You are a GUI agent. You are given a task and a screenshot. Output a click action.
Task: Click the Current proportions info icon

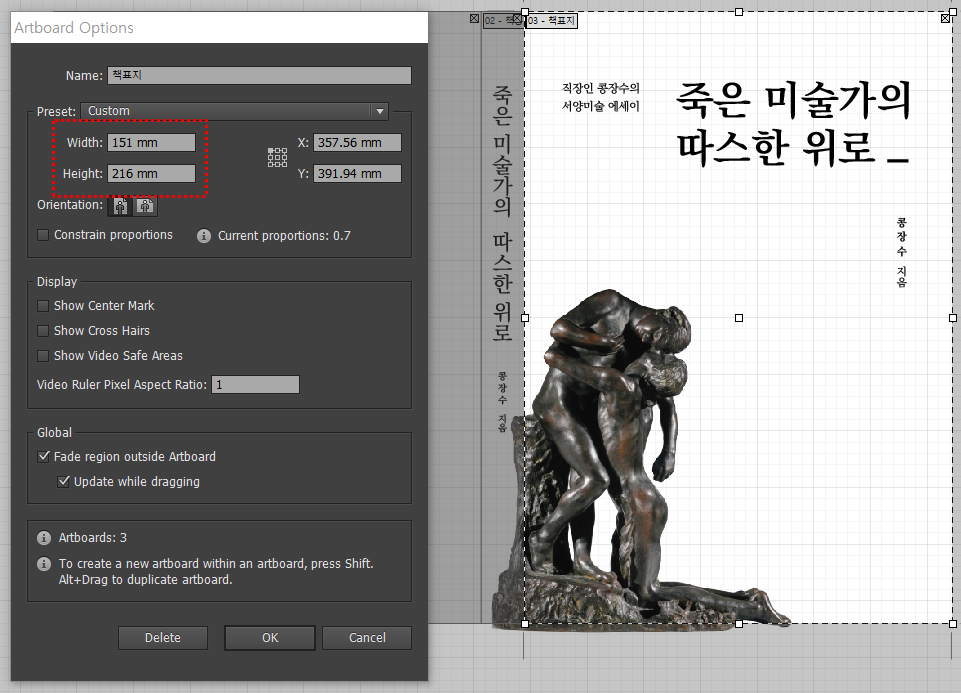pos(204,236)
